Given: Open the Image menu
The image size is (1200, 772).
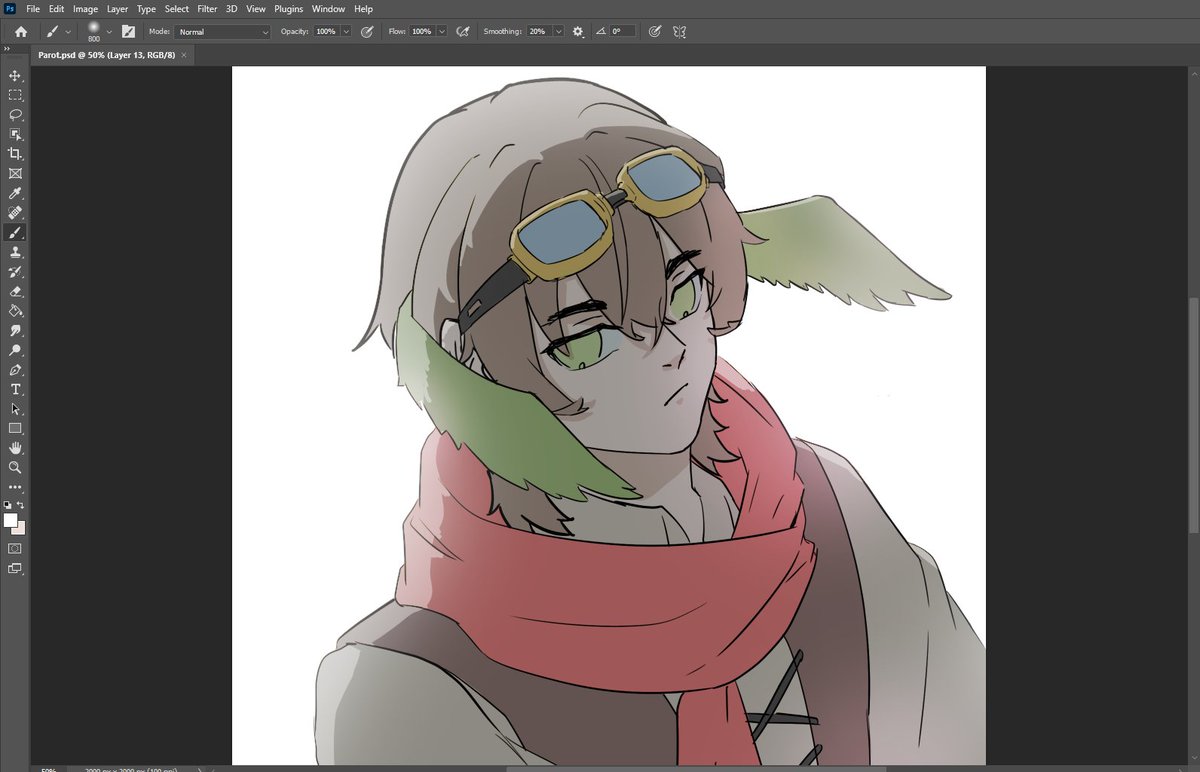Looking at the screenshot, I should (x=85, y=9).
